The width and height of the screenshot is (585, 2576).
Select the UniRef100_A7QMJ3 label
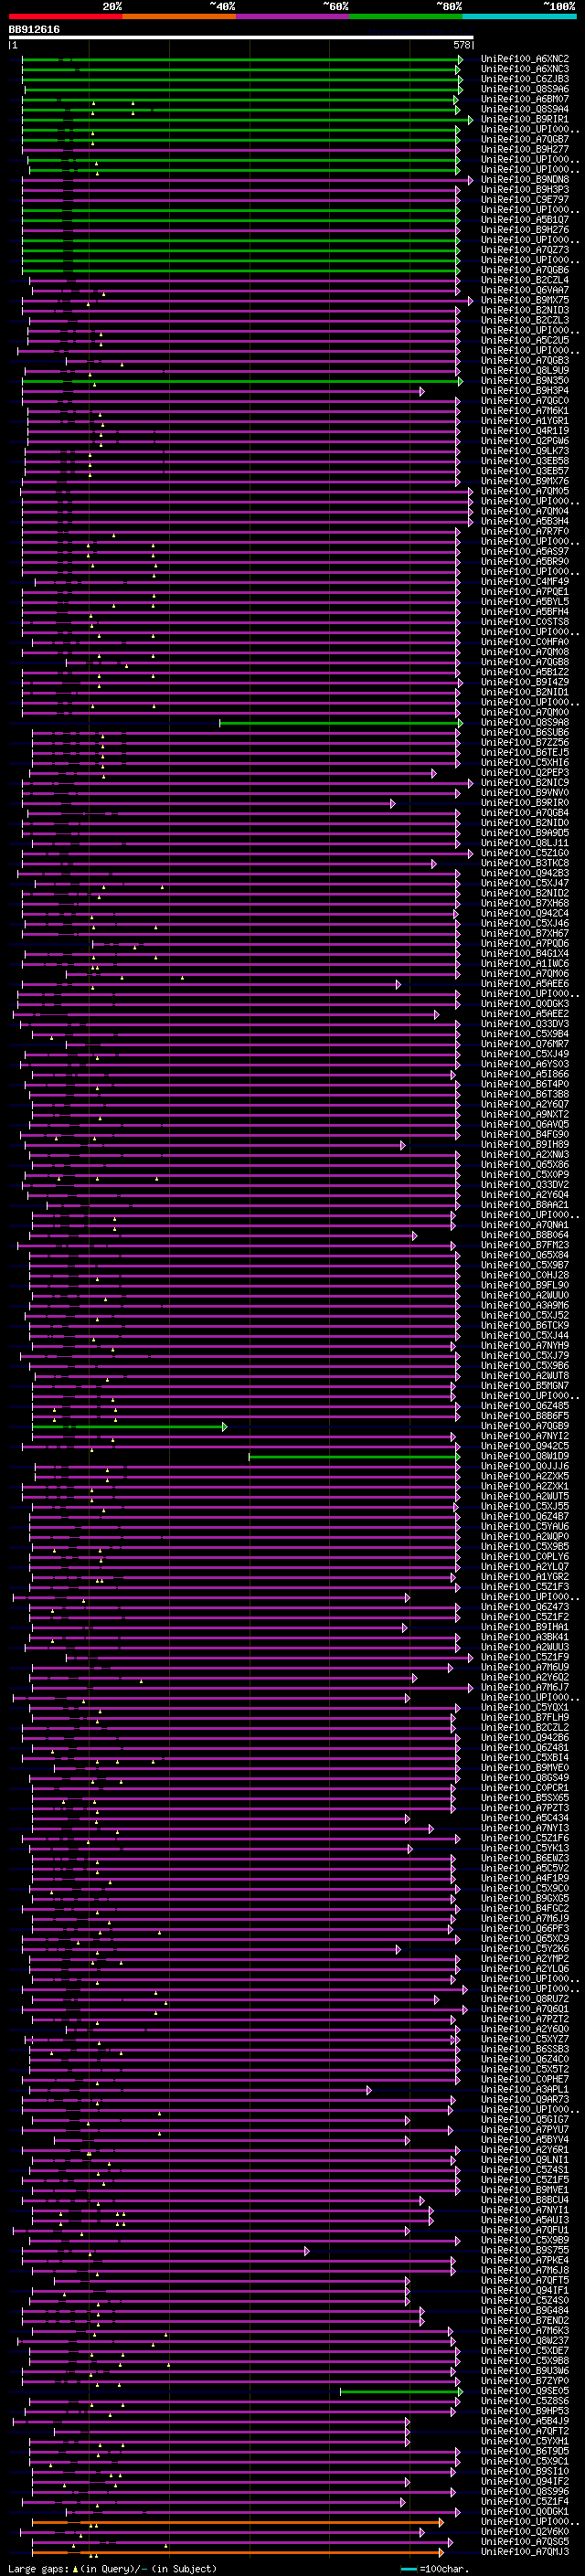tap(525, 2552)
